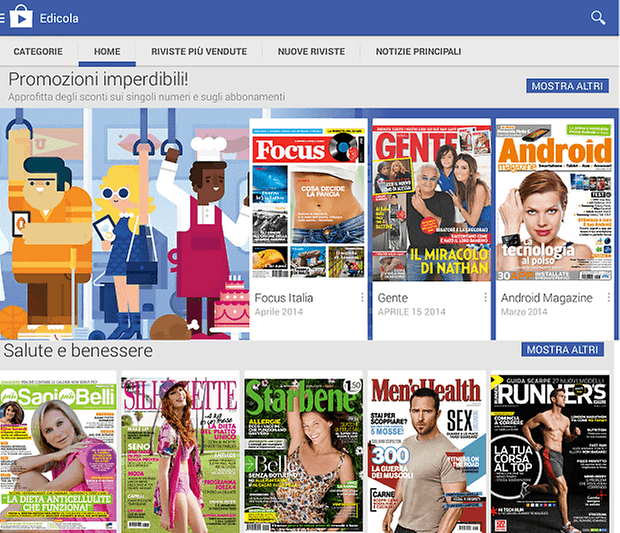620x533 pixels.
Task: Go to the Nuove riviste tab
Action: pyautogui.click(x=311, y=51)
